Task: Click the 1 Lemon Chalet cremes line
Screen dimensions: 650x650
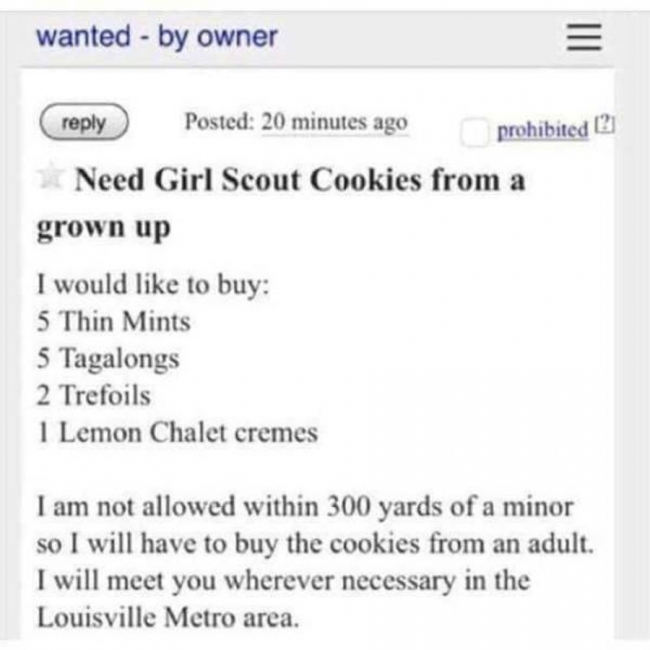Action: [x=177, y=432]
